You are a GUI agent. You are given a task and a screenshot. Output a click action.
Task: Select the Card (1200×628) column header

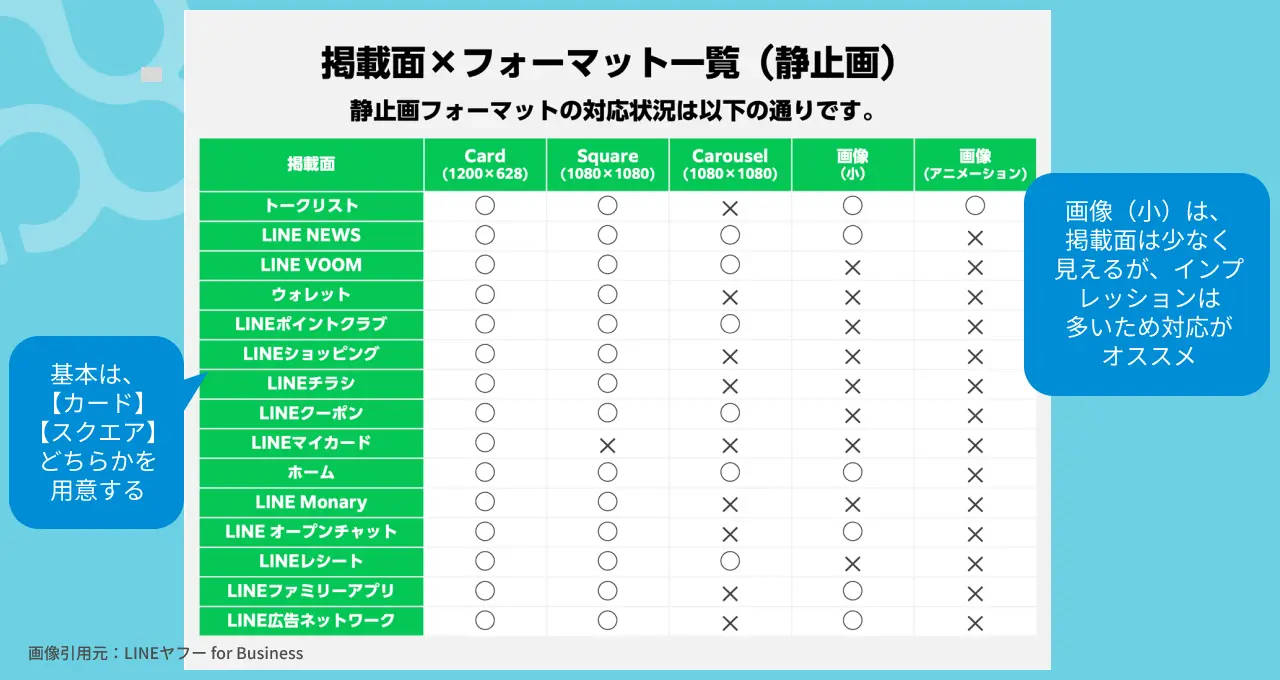[485, 164]
